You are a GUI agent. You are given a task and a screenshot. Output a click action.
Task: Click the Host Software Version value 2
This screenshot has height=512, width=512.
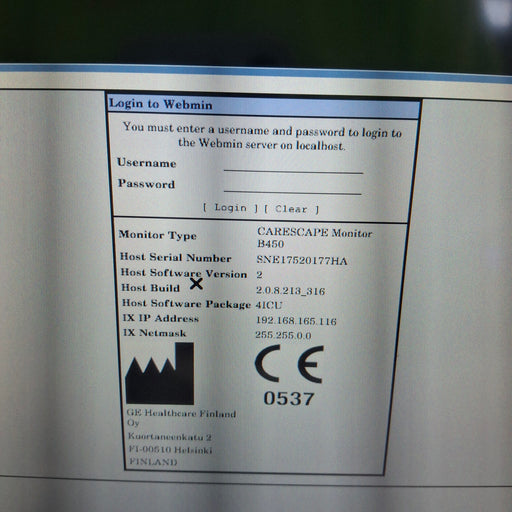pos(259,275)
